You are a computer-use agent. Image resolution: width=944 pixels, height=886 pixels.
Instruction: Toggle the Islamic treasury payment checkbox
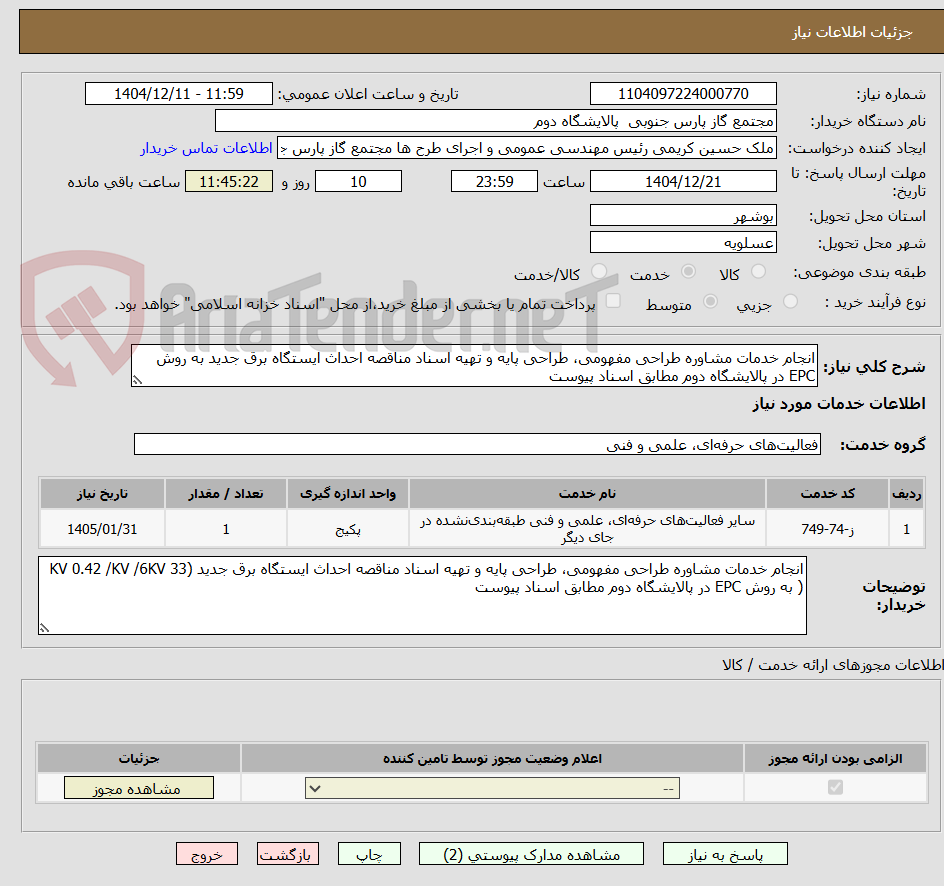pyautogui.click(x=613, y=300)
